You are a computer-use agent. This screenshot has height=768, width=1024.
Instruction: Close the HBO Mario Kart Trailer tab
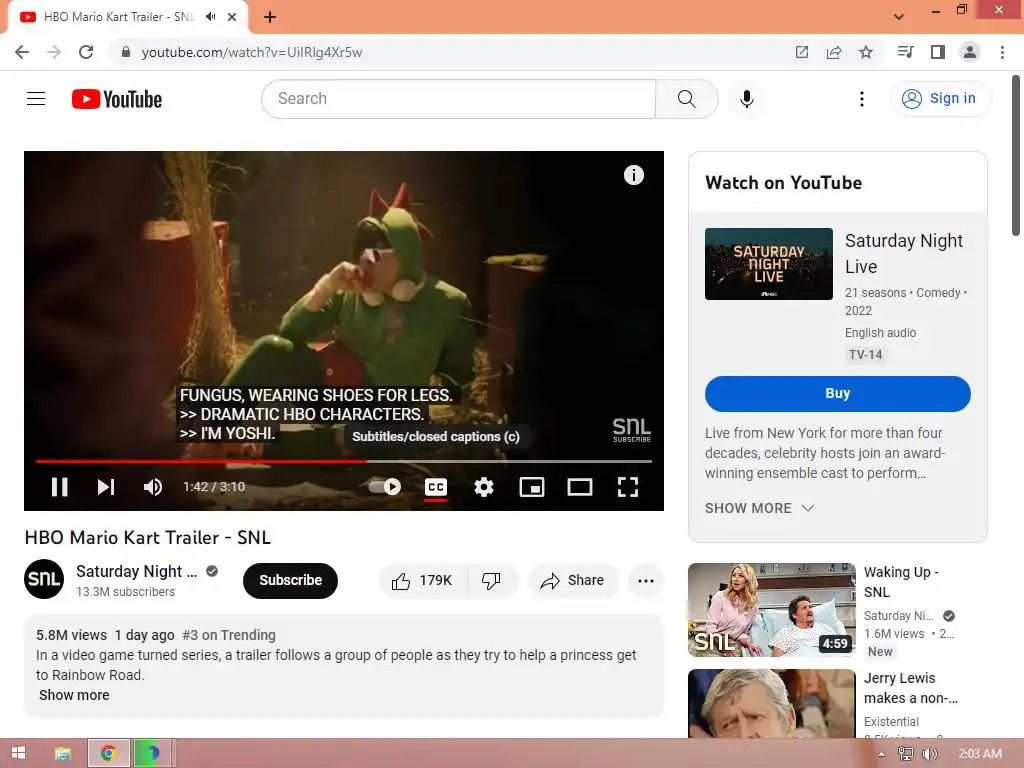(x=232, y=17)
